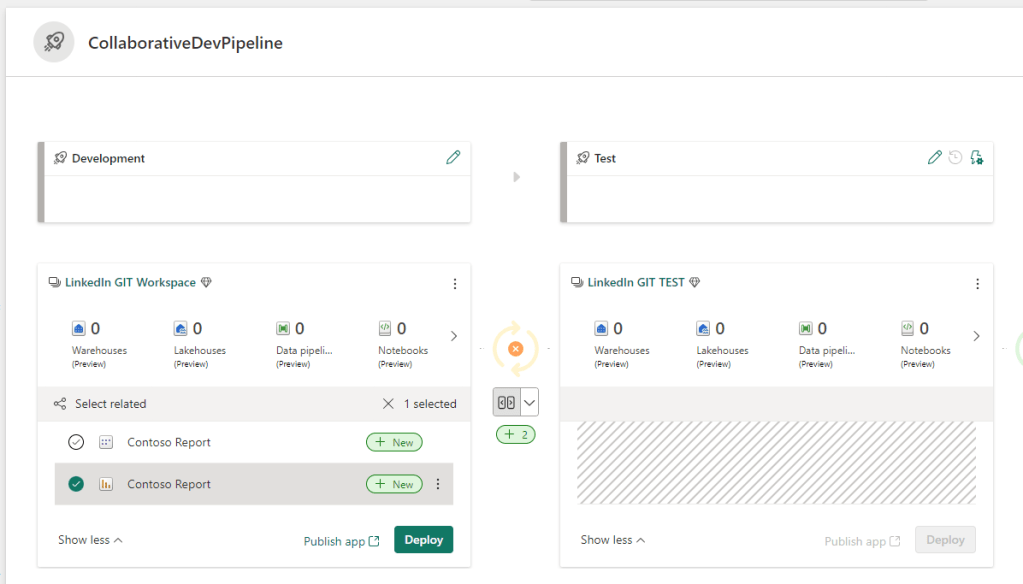Viewport: 1023px width, 584px height.
Task: Select the paired comparison view icon
Action: coord(507,402)
